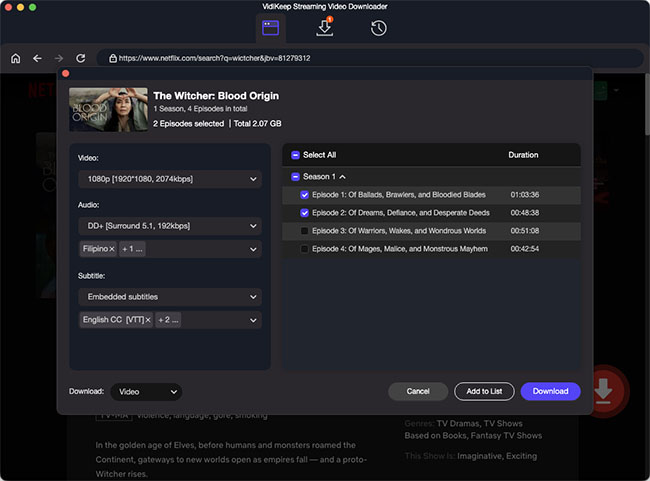The height and width of the screenshot is (481, 650).
Task: Open the downloading queue tab
Action: click(x=325, y=27)
